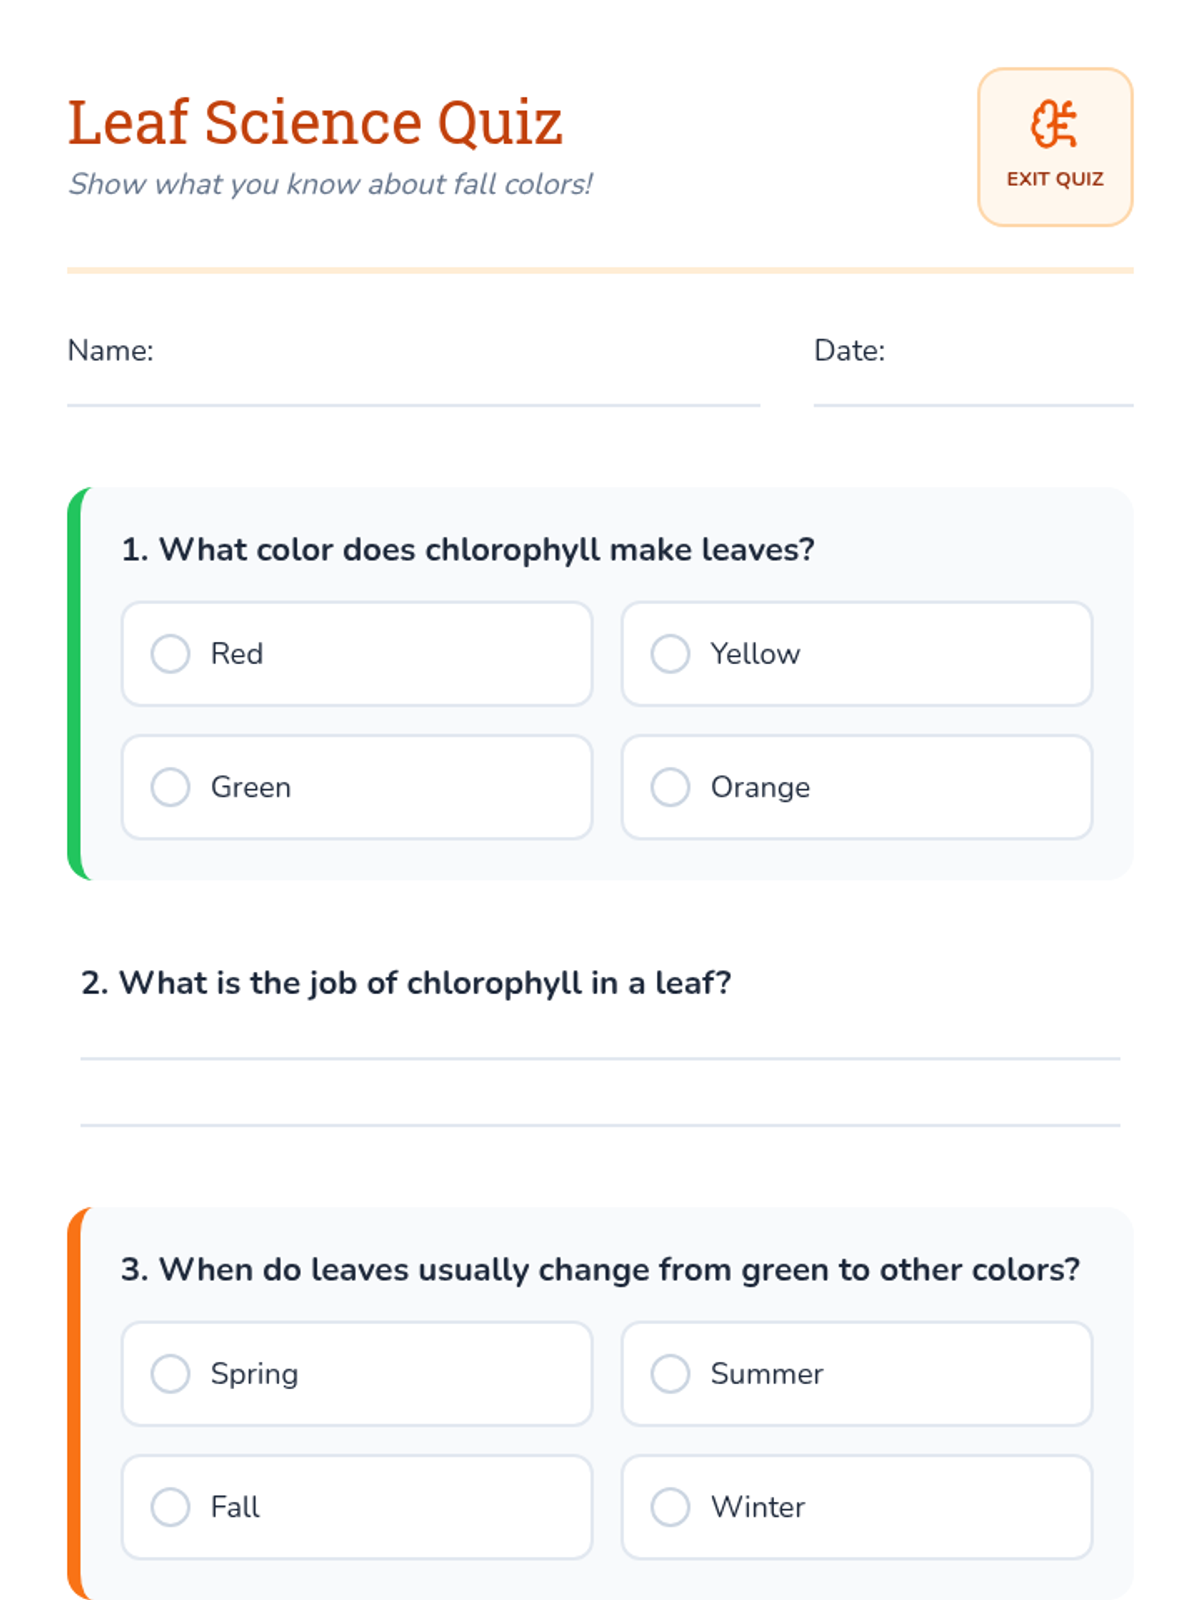This screenshot has height=1600, width=1200.
Task: Click the question 1 chlorophyll color heading
Action: 468,550
